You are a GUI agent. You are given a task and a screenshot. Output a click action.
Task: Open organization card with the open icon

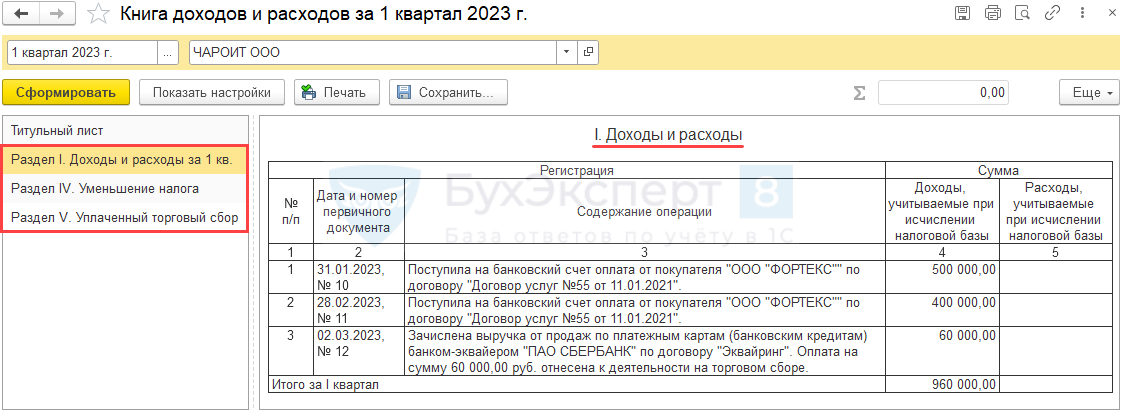(x=588, y=52)
